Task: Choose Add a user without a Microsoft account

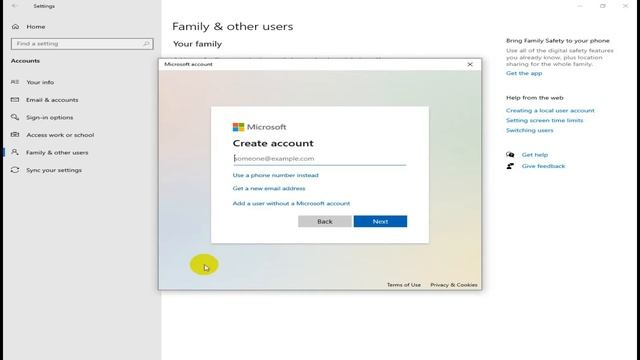Action: coord(291,203)
